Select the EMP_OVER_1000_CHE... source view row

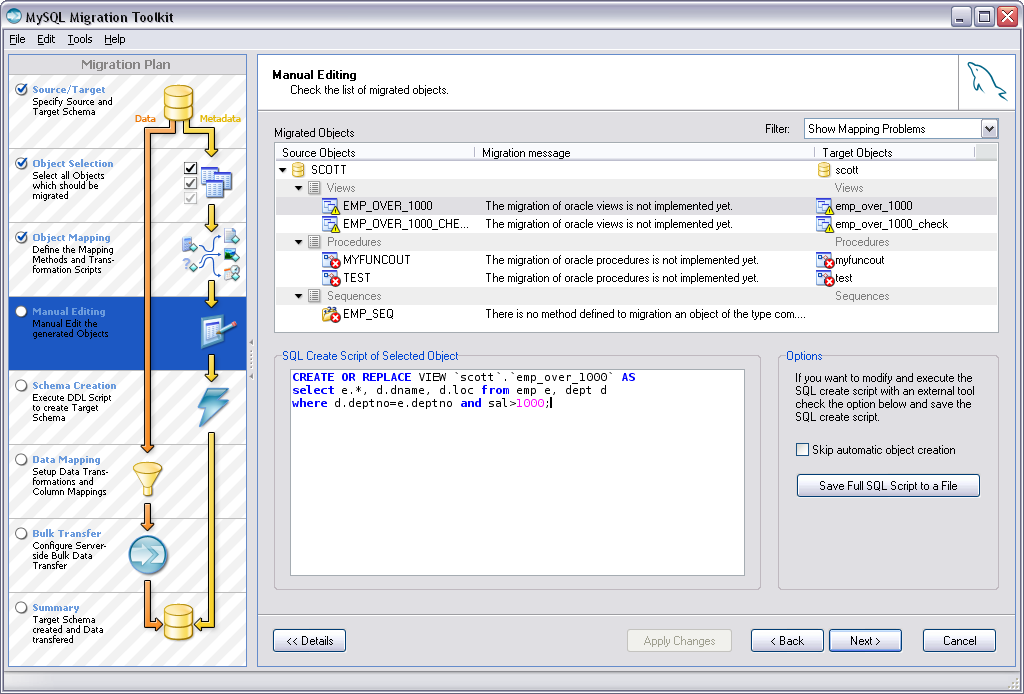(x=637, y=225)
